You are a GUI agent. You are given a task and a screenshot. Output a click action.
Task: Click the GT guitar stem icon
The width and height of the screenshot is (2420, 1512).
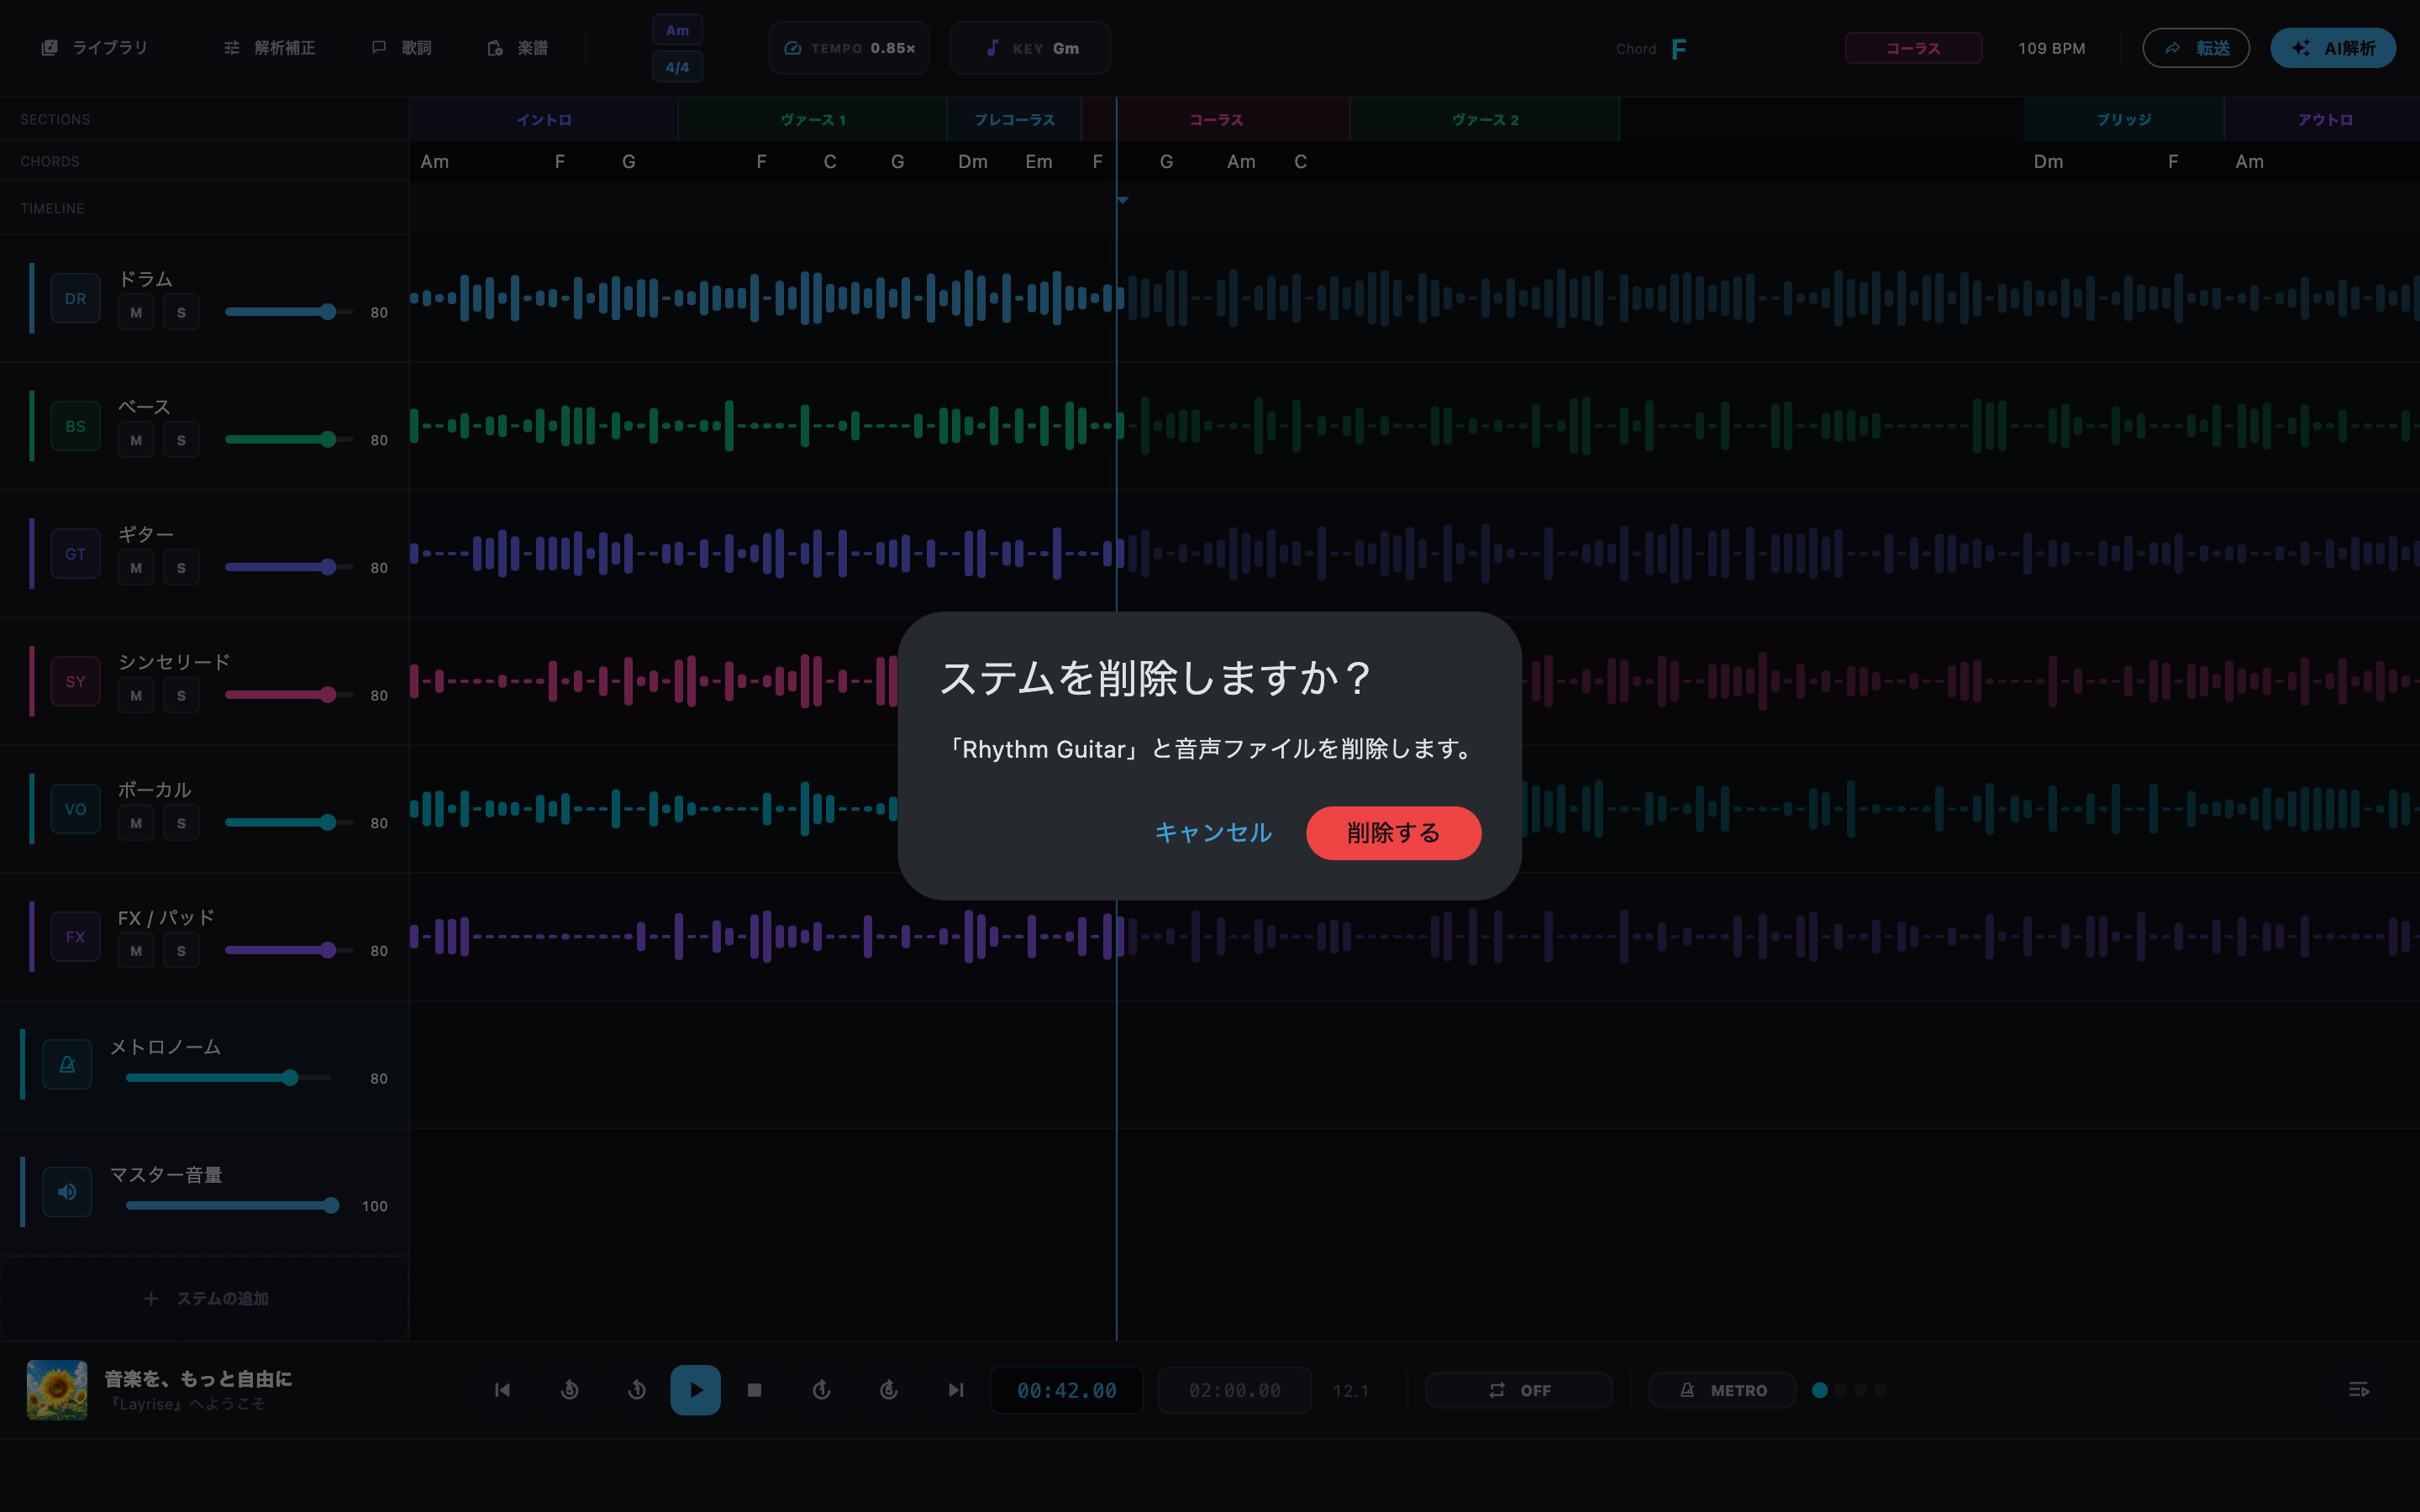75,554
